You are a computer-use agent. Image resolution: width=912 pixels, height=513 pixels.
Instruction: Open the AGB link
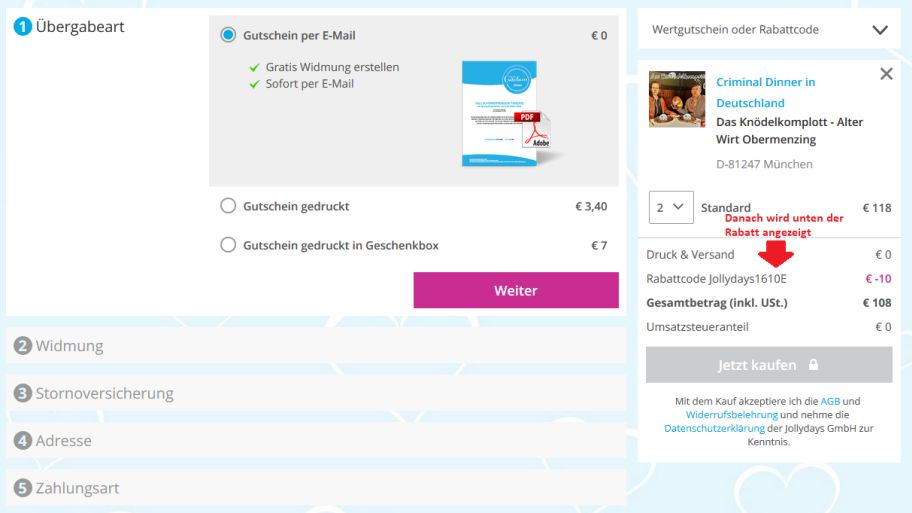pyautogui.click(x=831, y=401)
